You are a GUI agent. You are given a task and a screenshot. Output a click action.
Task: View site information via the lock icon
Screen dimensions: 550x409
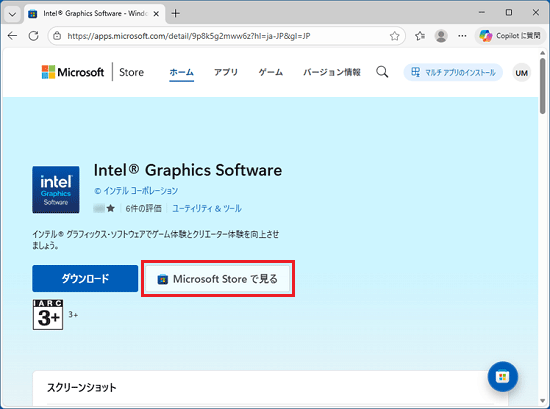pos(57,36)
